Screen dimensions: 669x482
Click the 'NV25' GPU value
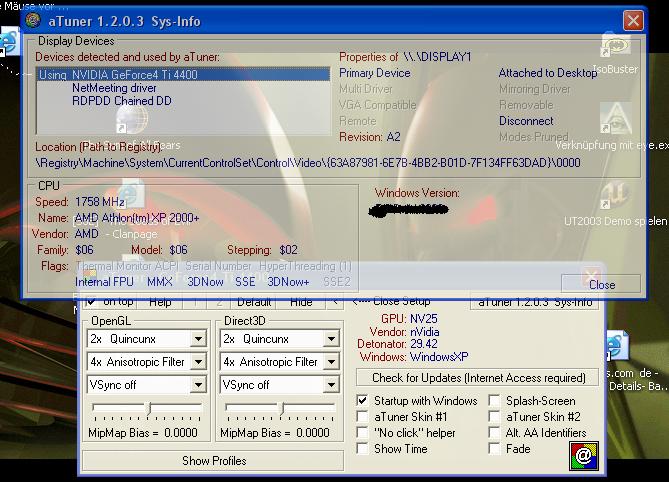(424, 319)
